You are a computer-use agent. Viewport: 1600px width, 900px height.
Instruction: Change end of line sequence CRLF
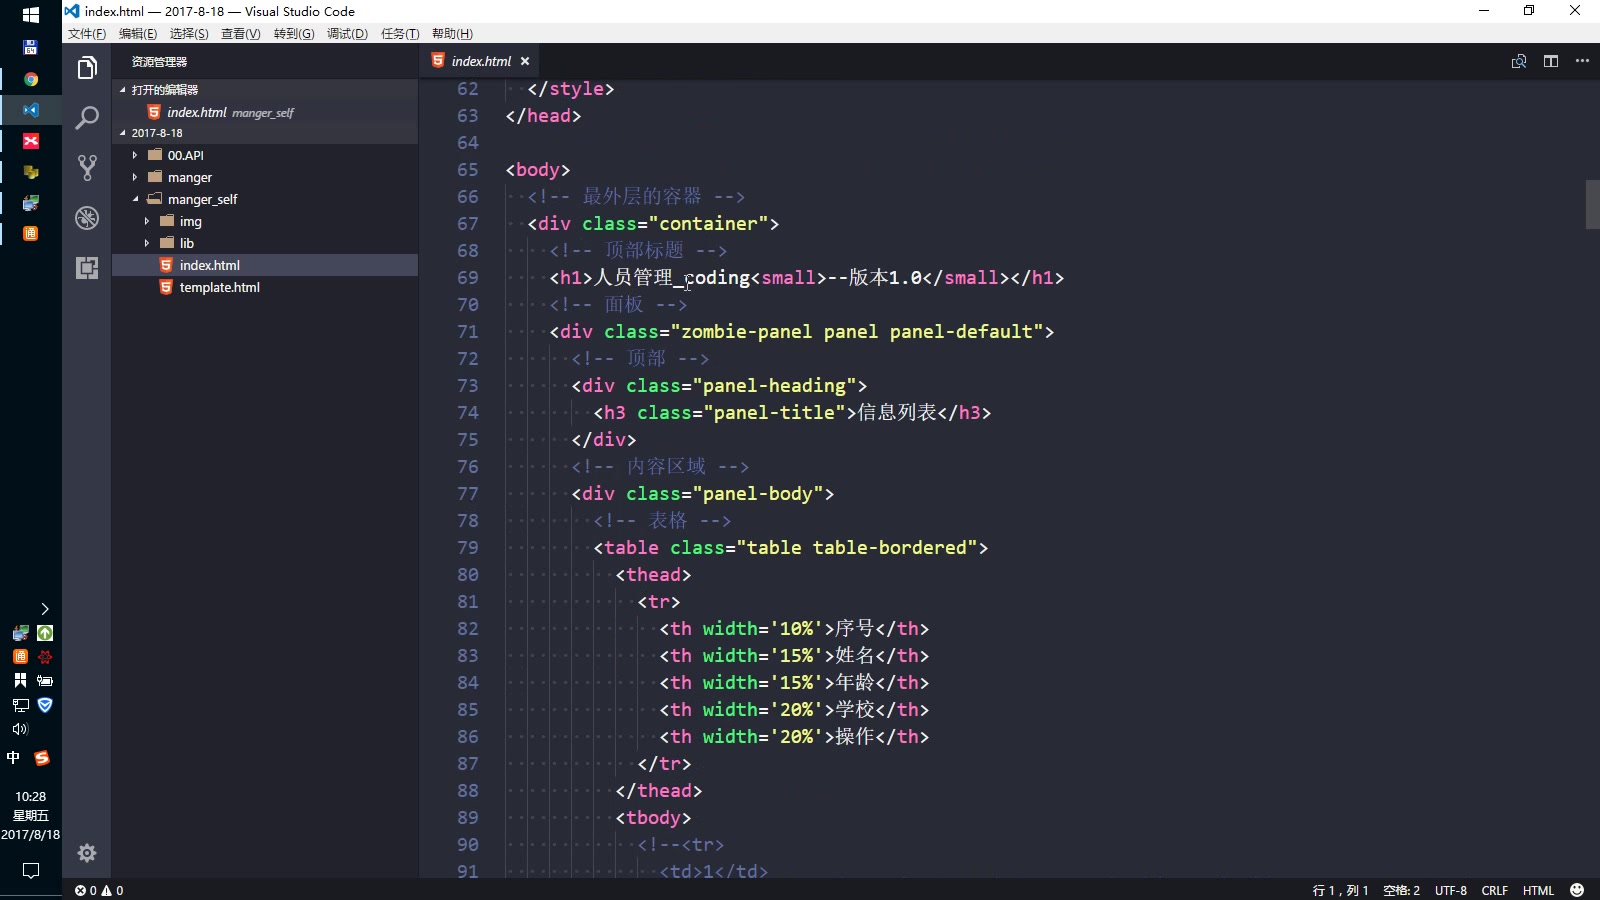tap(1494, 890)
